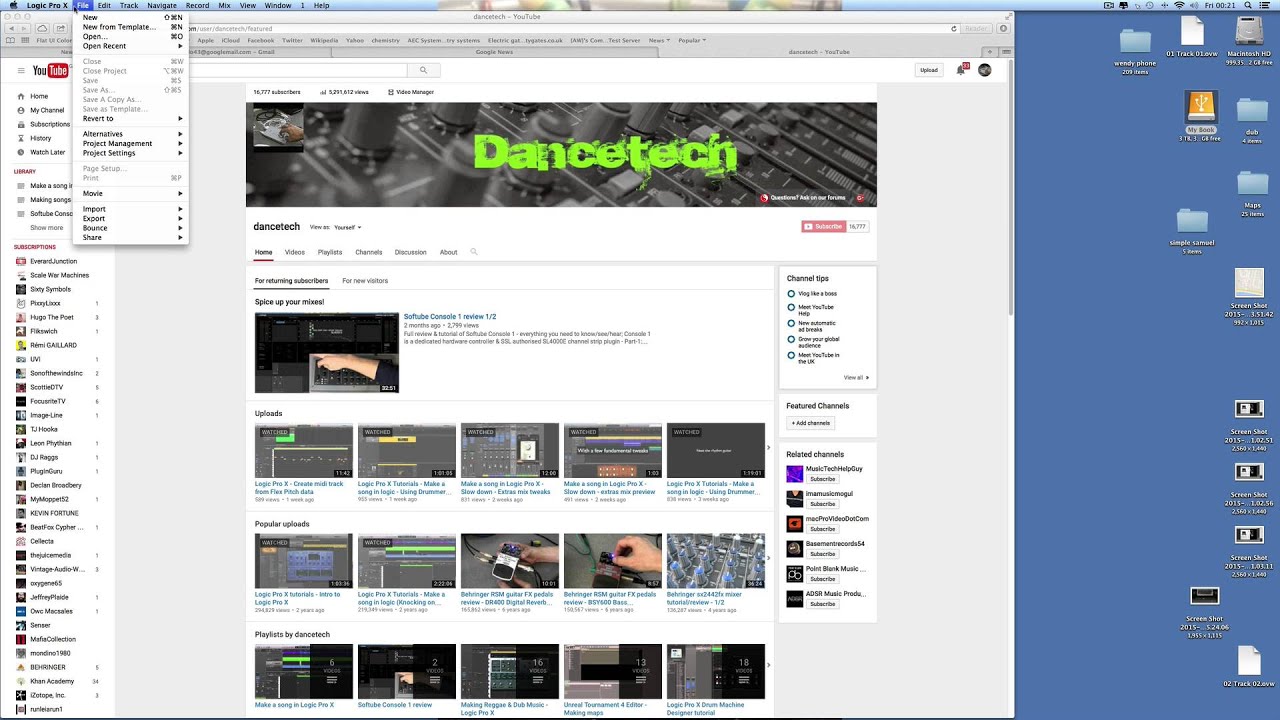Open the Track menu
The width and height of the screenshot is (1280, 720).
128,5
